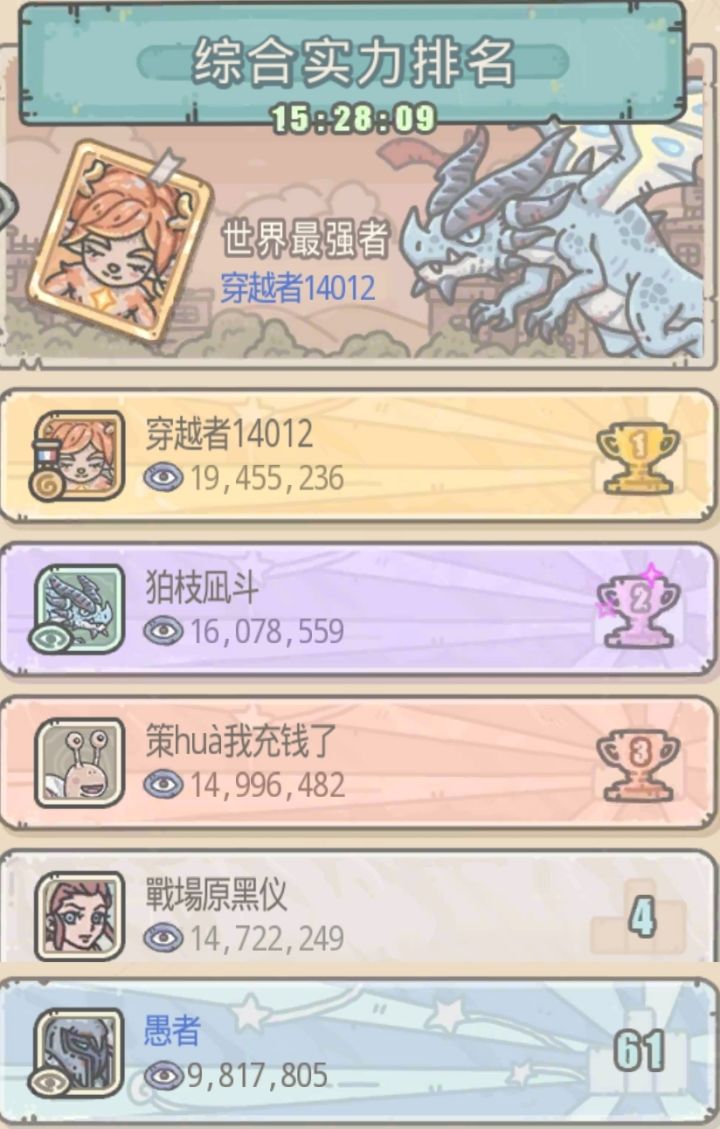The image size is (720, 1129).
Task: Click the pink second-place trophy icon
Action: (x=638, y=609)
